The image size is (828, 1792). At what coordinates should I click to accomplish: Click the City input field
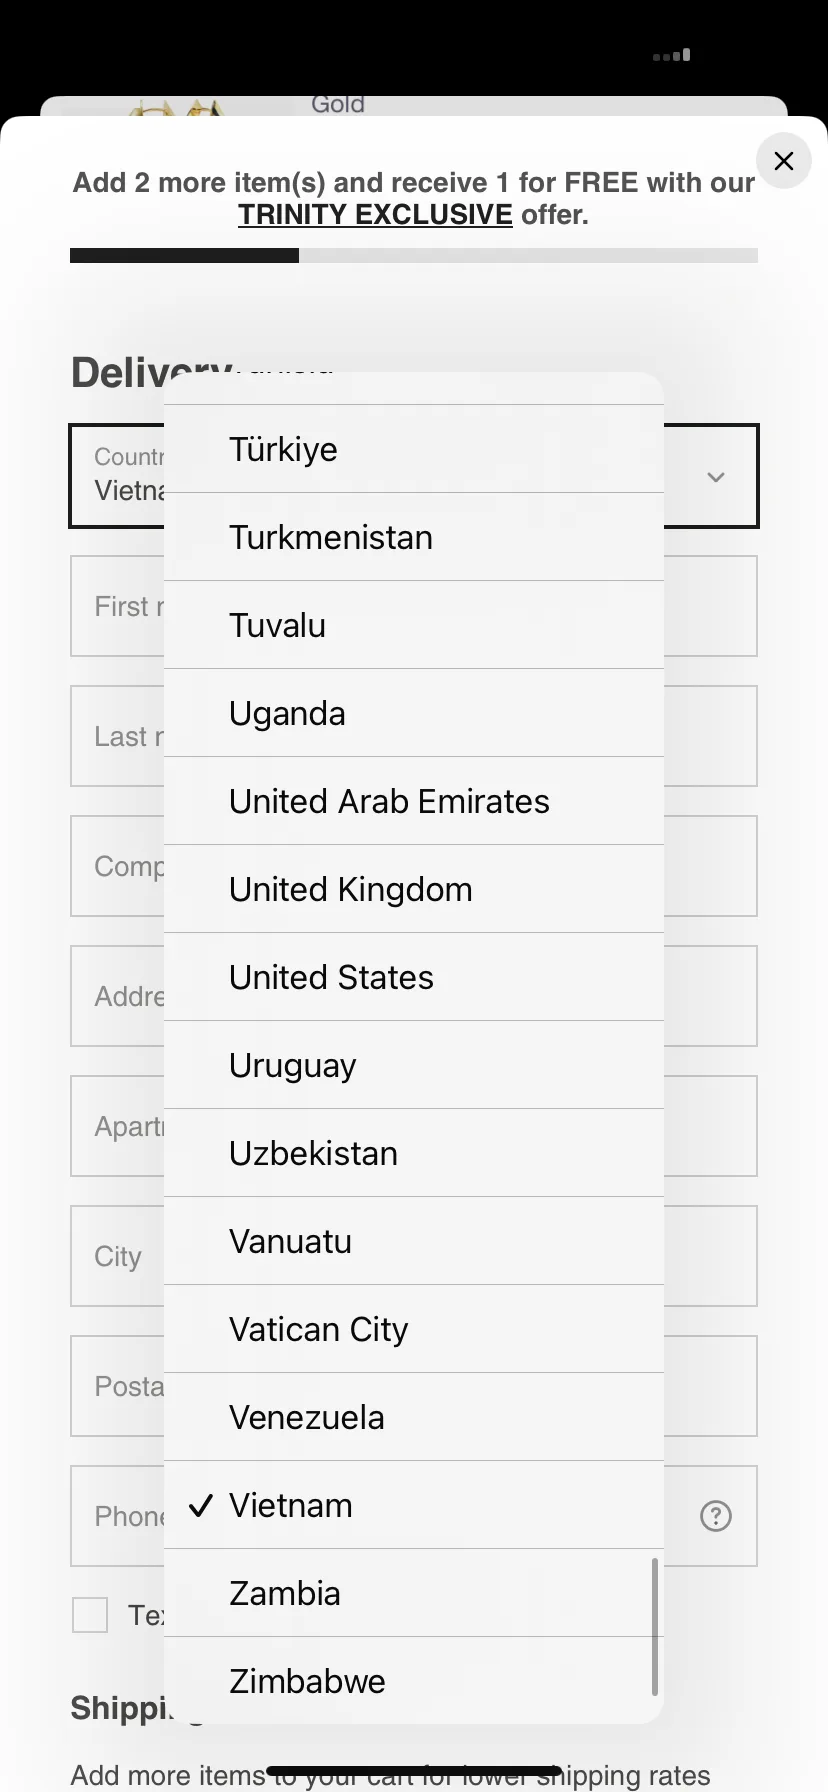pyautogui.click(x=116, y=1256)
